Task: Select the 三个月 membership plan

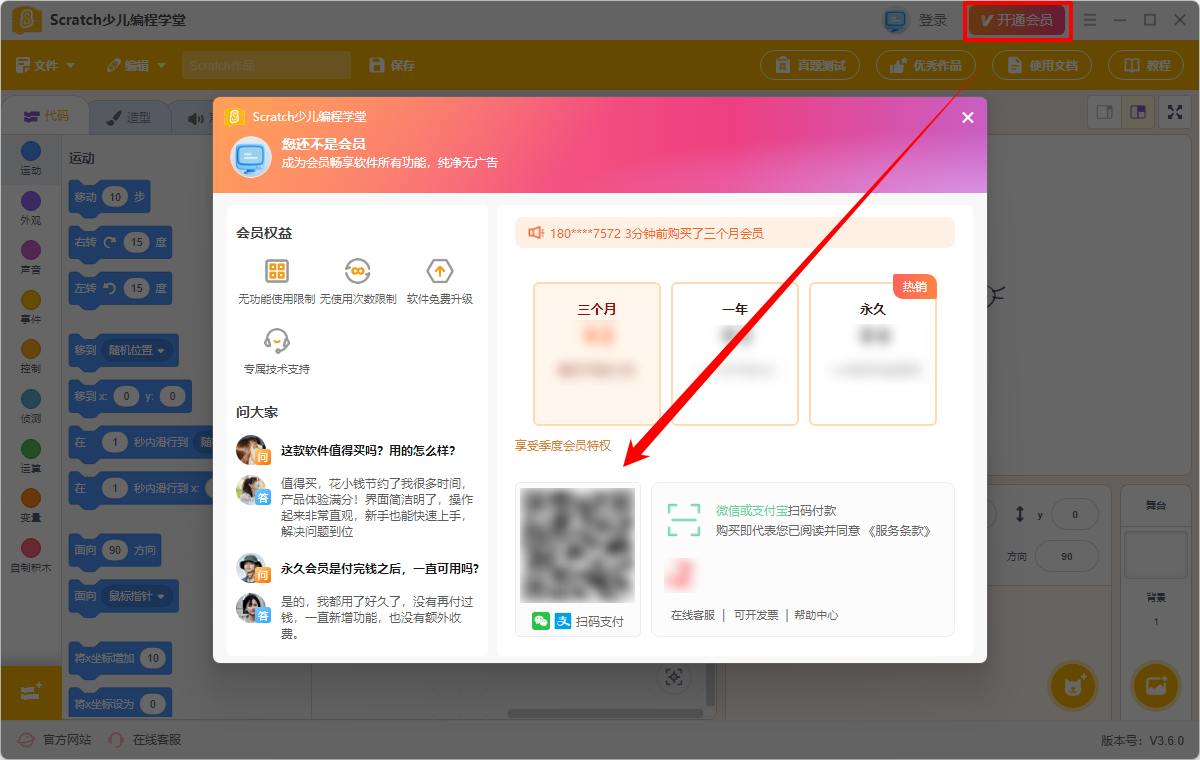Action: 597,354
